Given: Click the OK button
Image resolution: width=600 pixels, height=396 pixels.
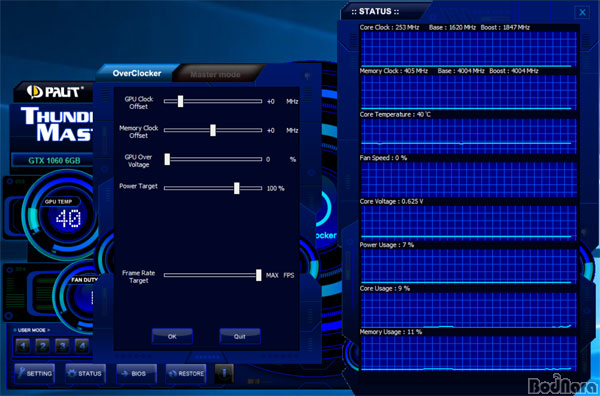Looking at the screenshot, I should click(x=172, y=336).
